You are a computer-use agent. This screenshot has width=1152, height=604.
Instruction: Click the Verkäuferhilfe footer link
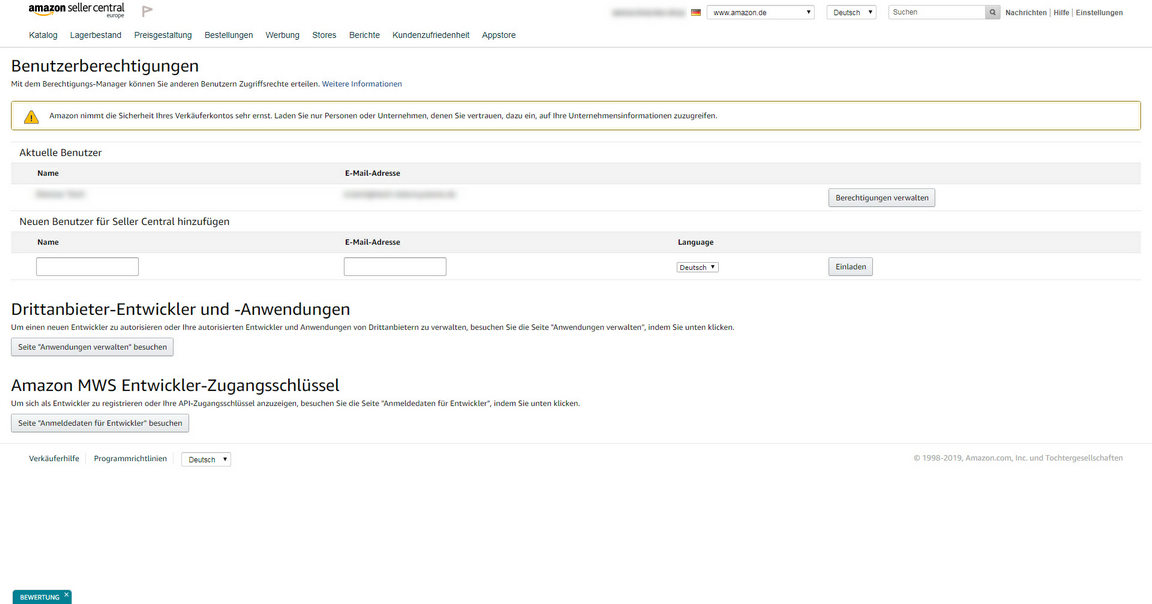pos(54,459)
